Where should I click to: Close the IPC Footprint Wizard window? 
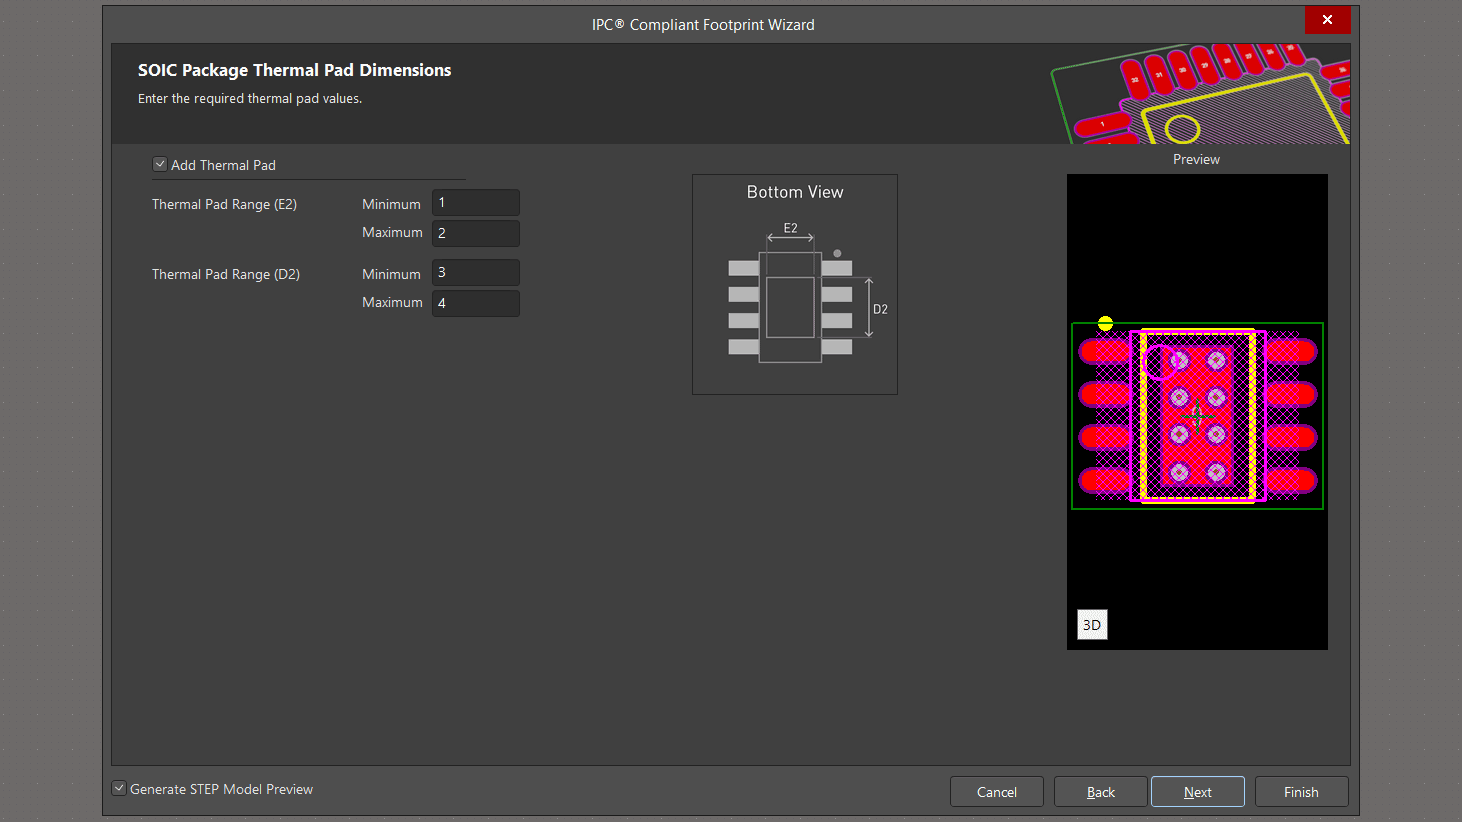[x=1327, y=20]
